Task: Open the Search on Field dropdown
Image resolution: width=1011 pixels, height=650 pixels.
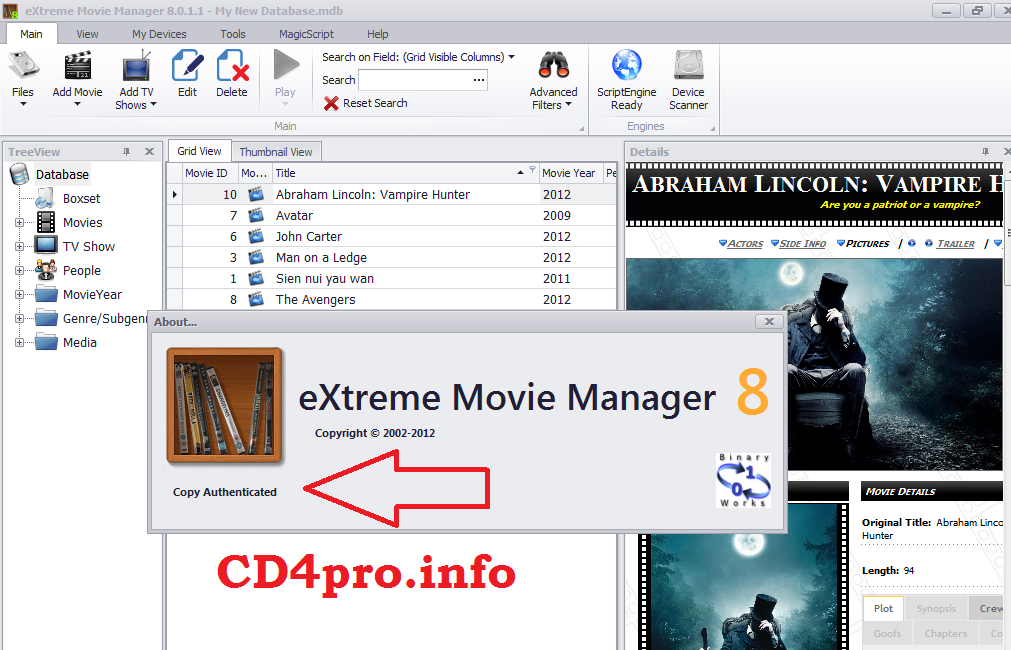Action: (x=511, y=57)
